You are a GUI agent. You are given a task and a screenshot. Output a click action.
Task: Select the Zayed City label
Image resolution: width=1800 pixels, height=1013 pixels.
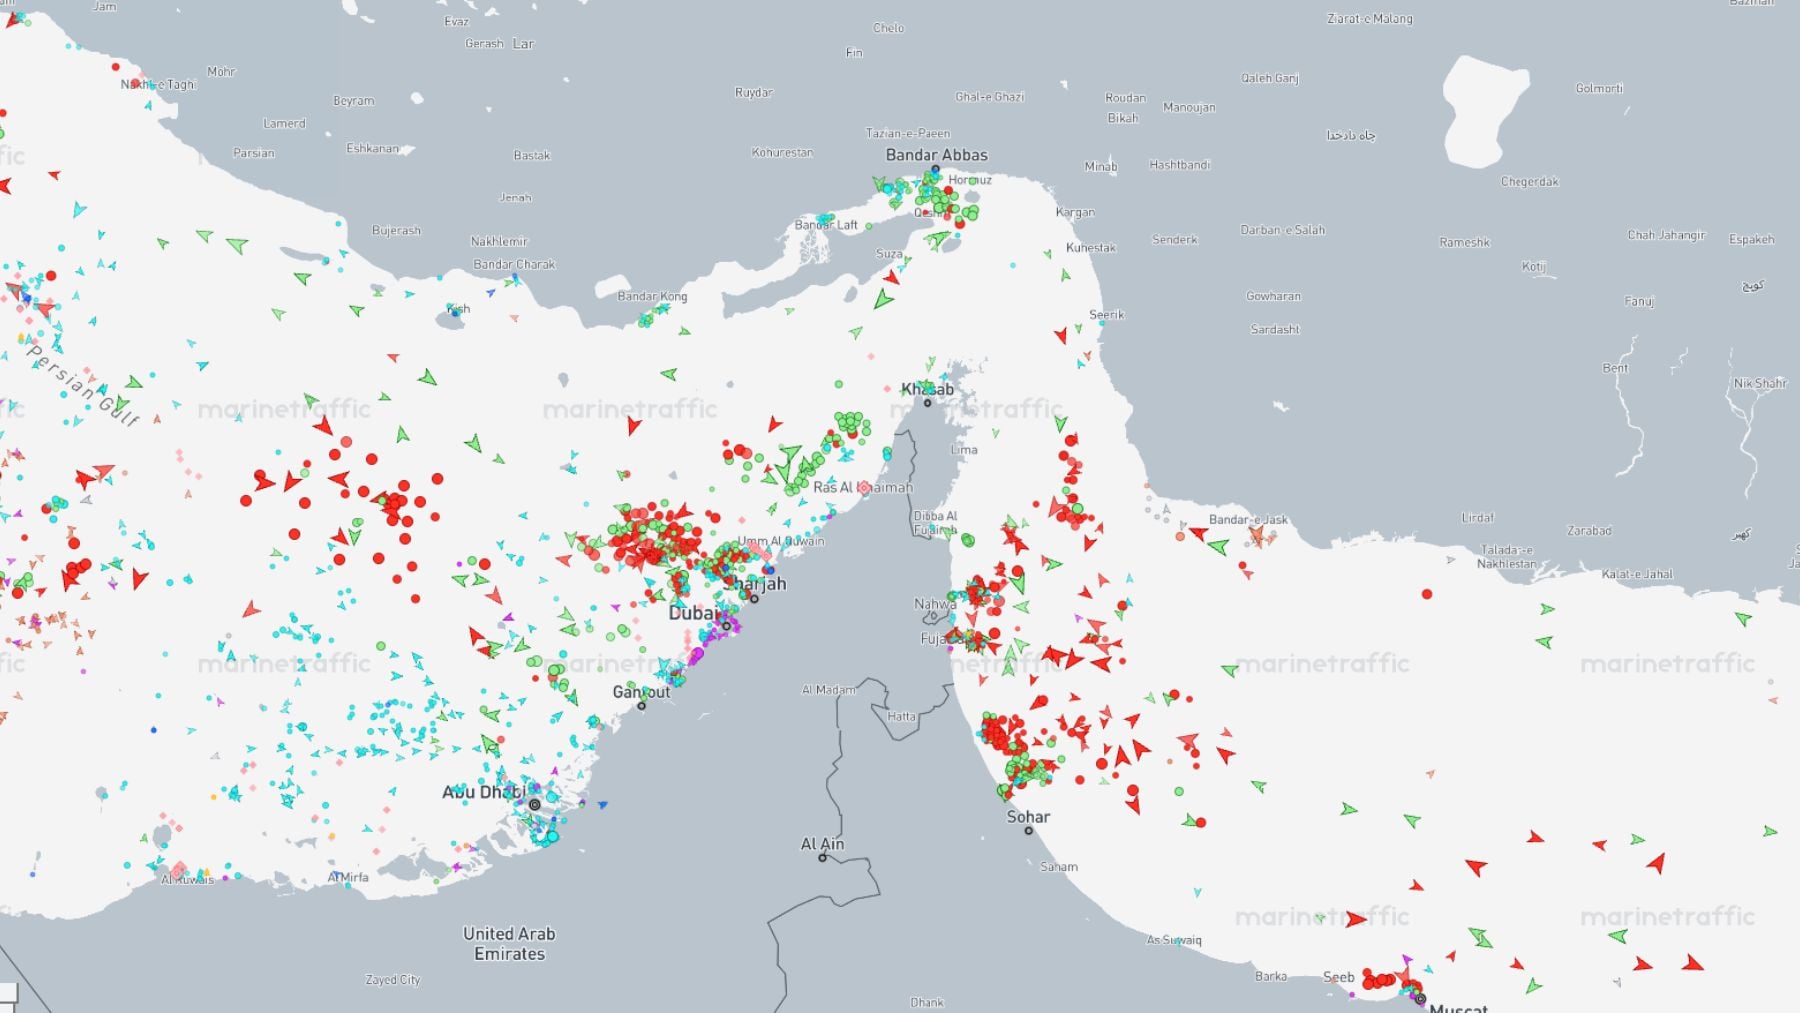click(392, 980)
